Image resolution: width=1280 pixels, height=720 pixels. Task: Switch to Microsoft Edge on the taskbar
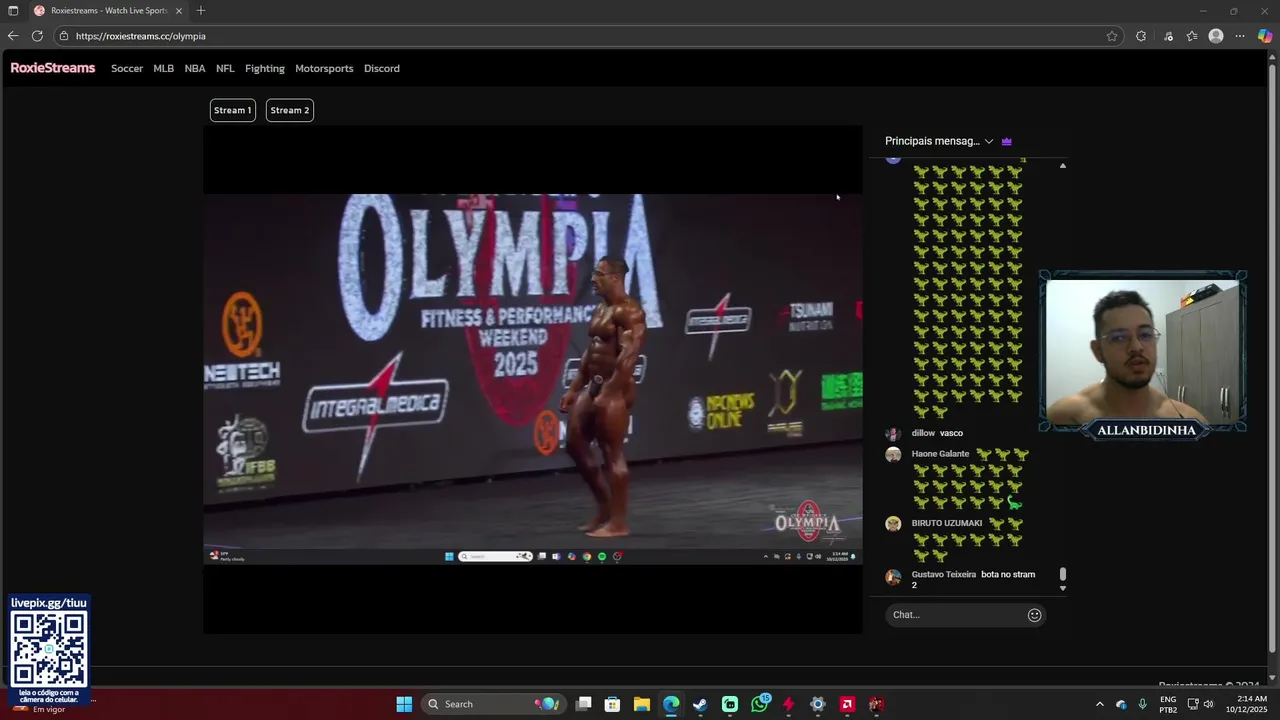[671, 704]
